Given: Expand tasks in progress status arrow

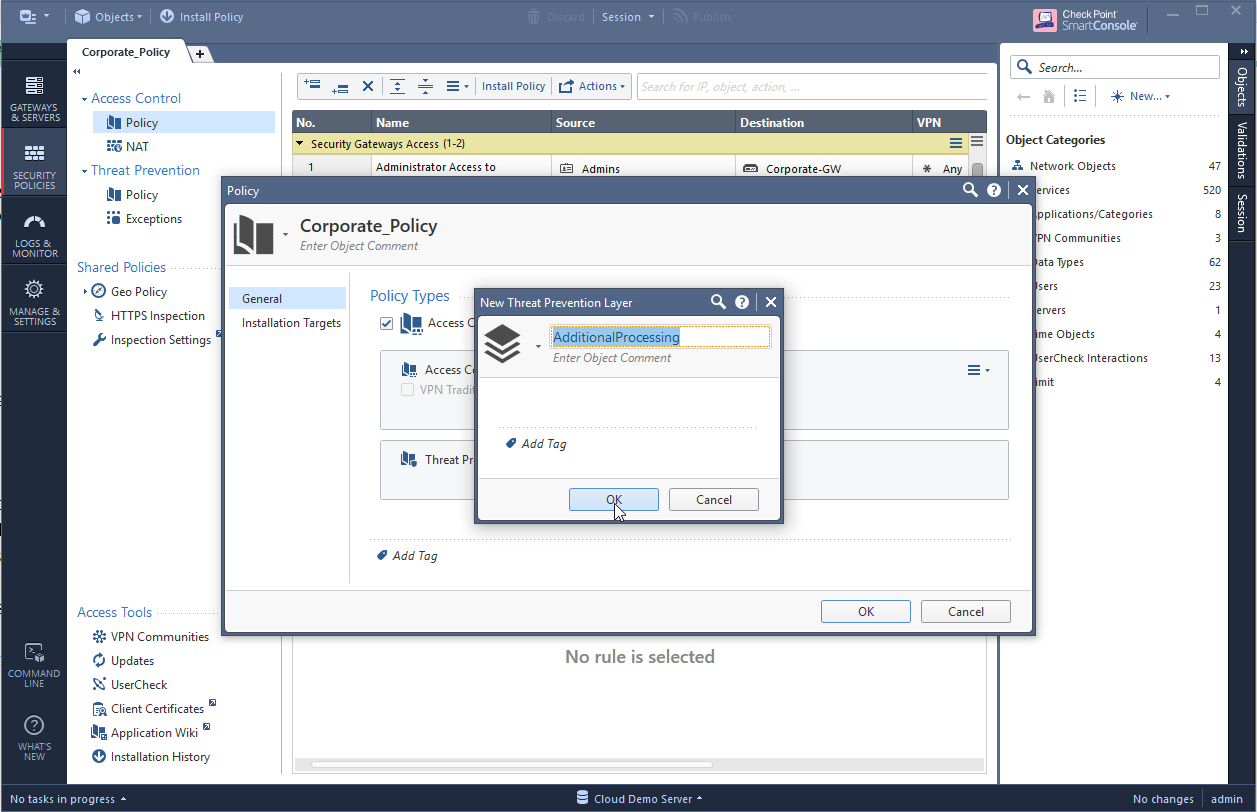Looking at the screenshot, I should (124, 799).
